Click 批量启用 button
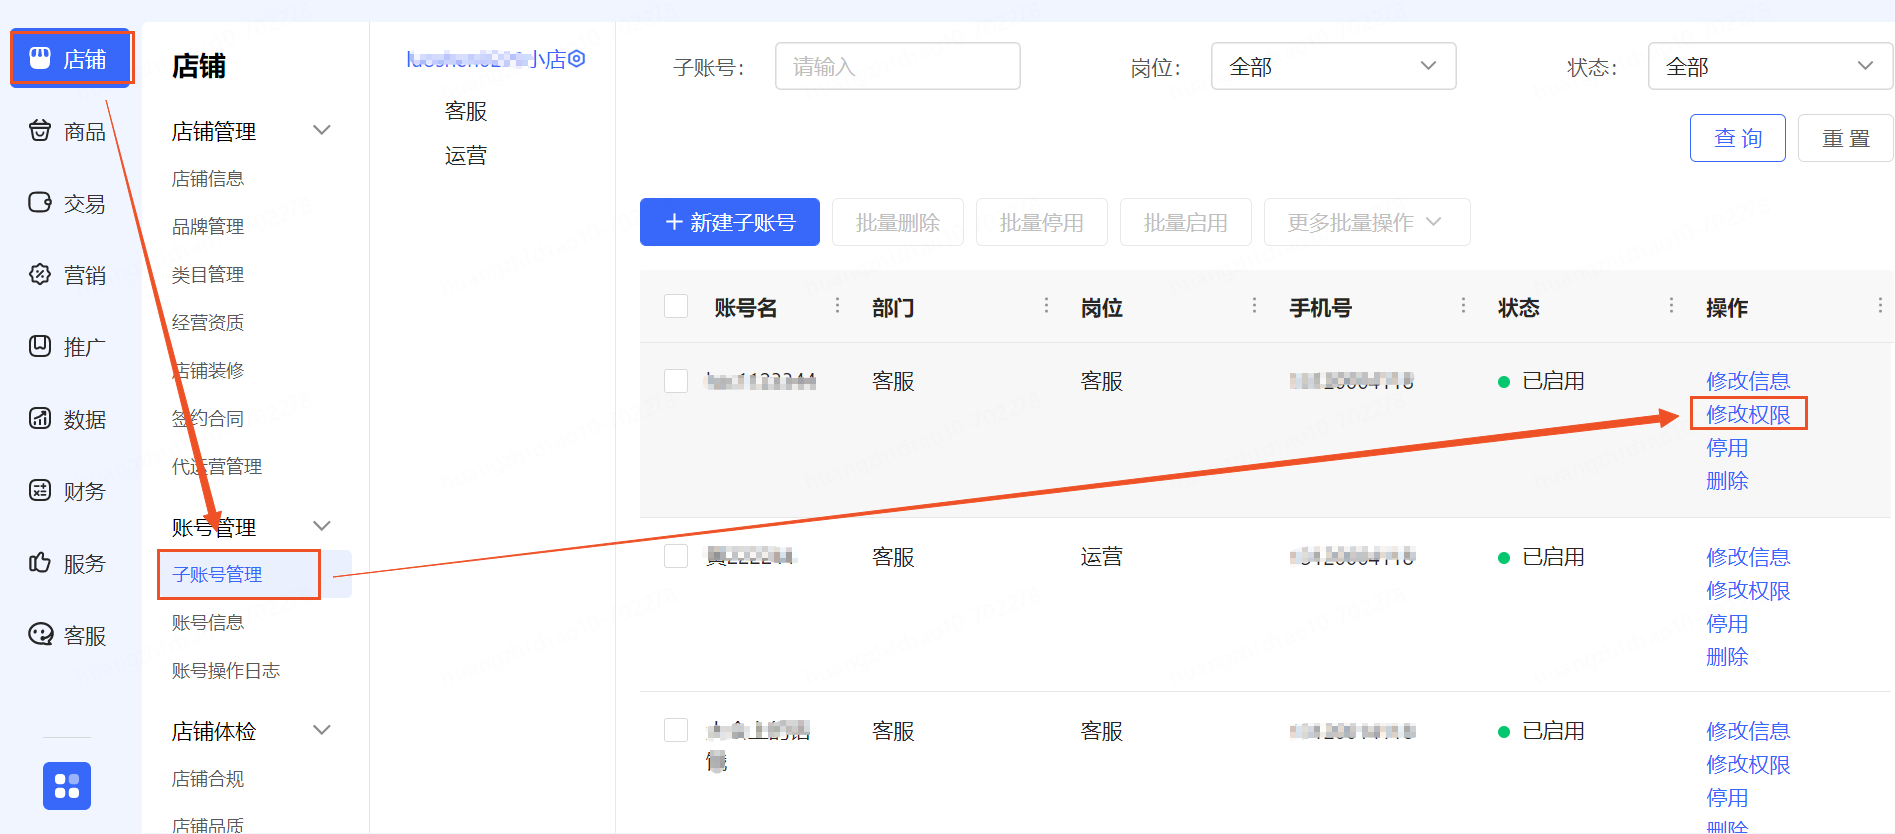The height and width of the screenshot is (834, 1895). click(x=1186, y=222)
